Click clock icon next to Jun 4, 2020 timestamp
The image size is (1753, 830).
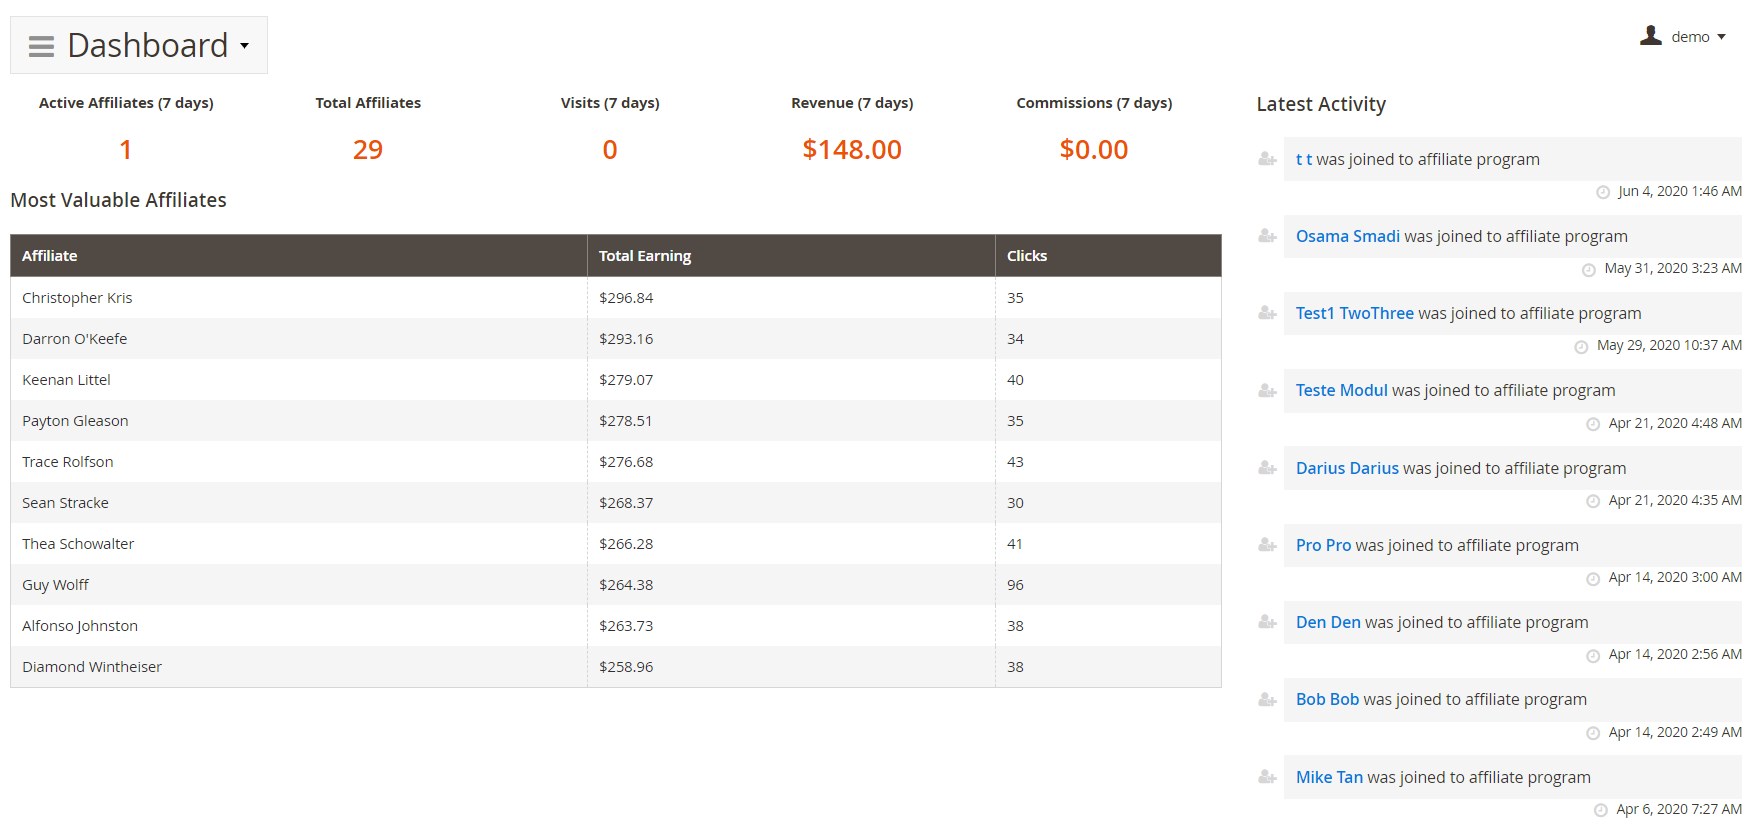[1603, 192]
